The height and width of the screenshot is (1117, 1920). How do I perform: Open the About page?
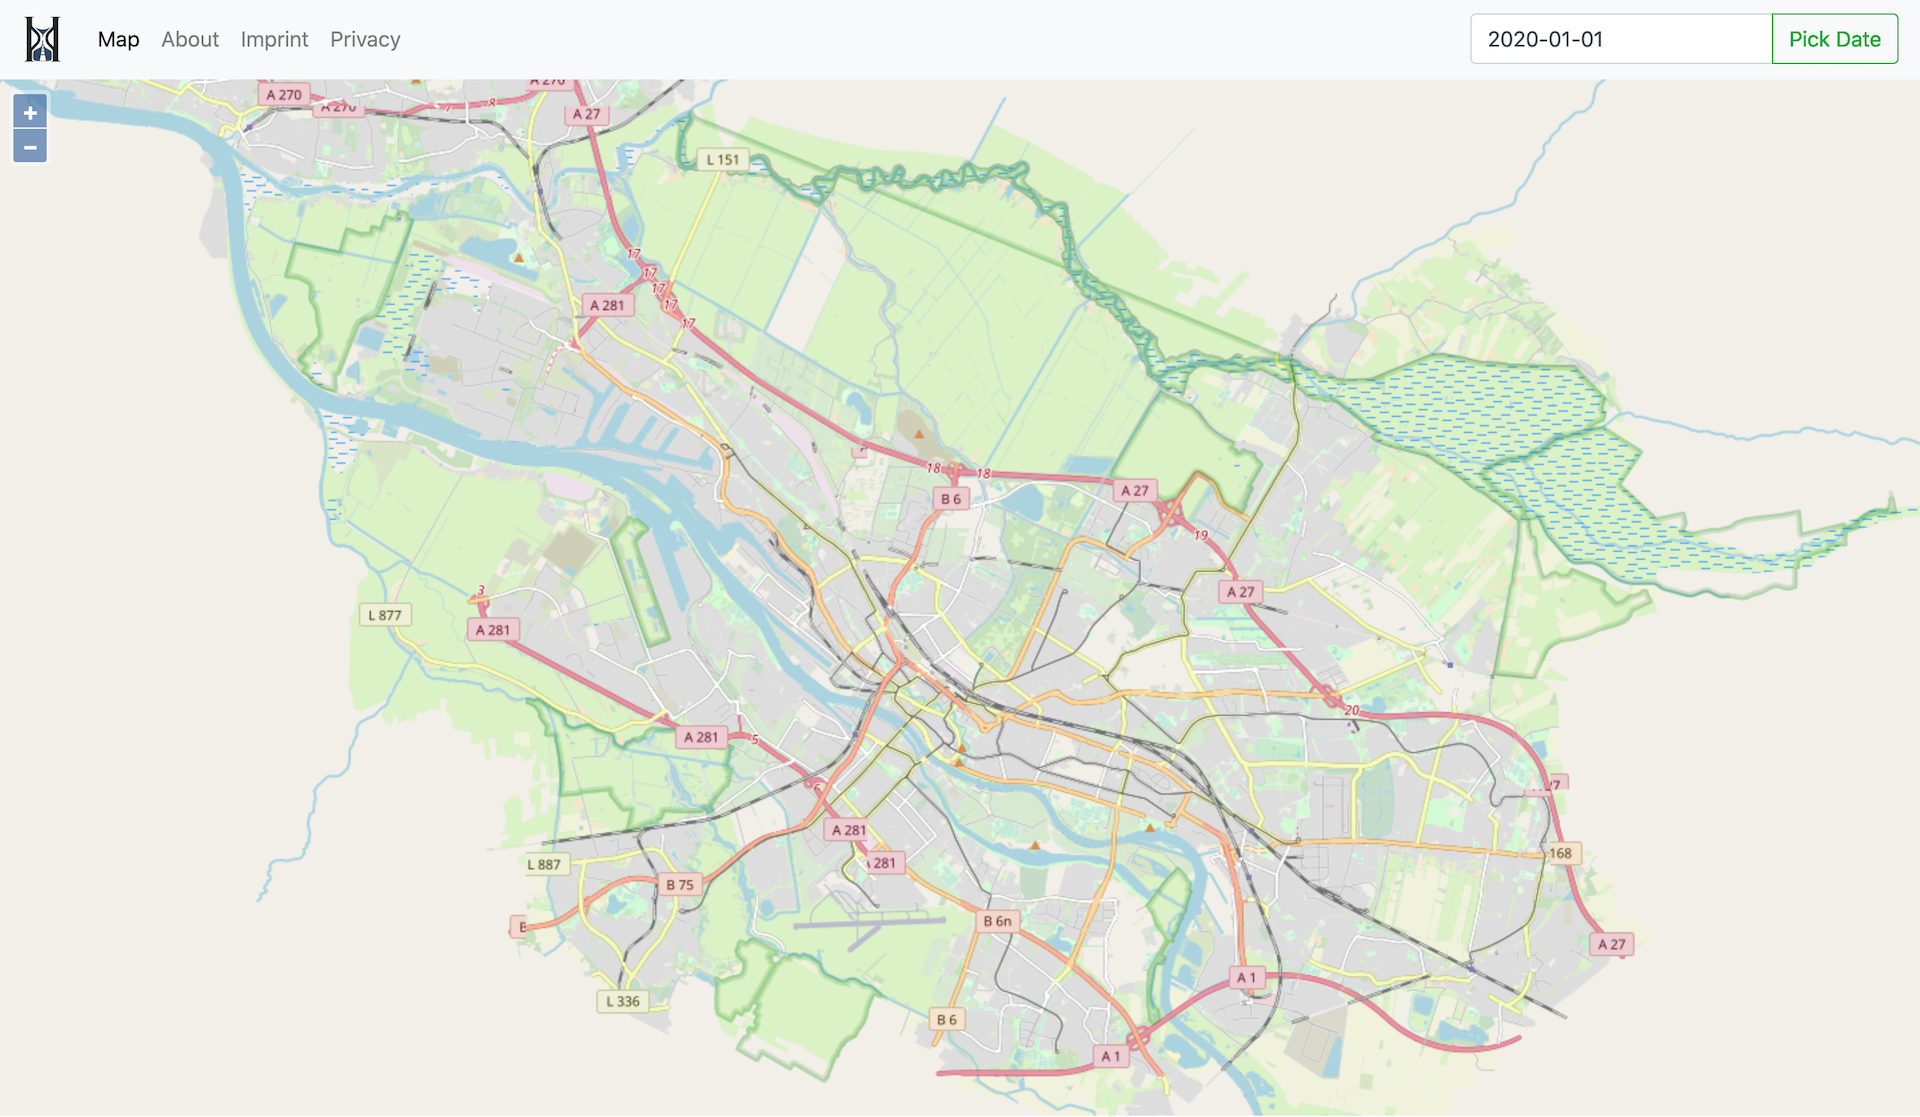pos(189,39)
